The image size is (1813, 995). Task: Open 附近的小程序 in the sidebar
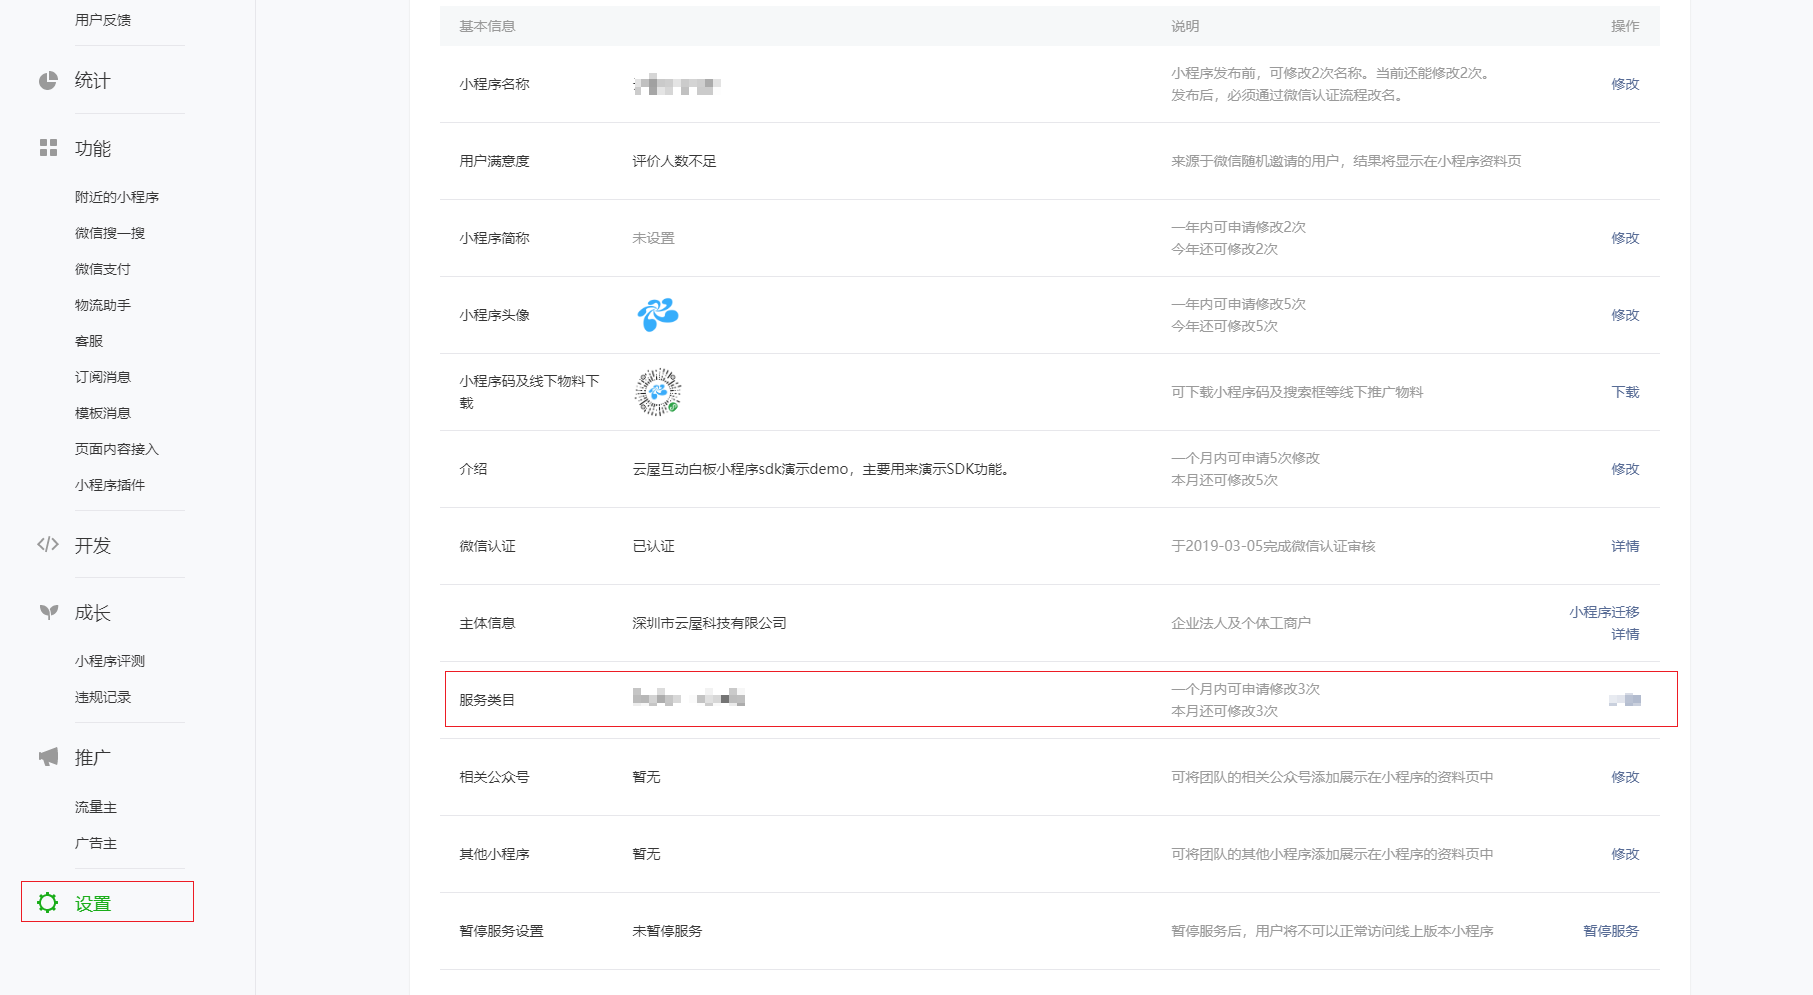tap(117, 197)
